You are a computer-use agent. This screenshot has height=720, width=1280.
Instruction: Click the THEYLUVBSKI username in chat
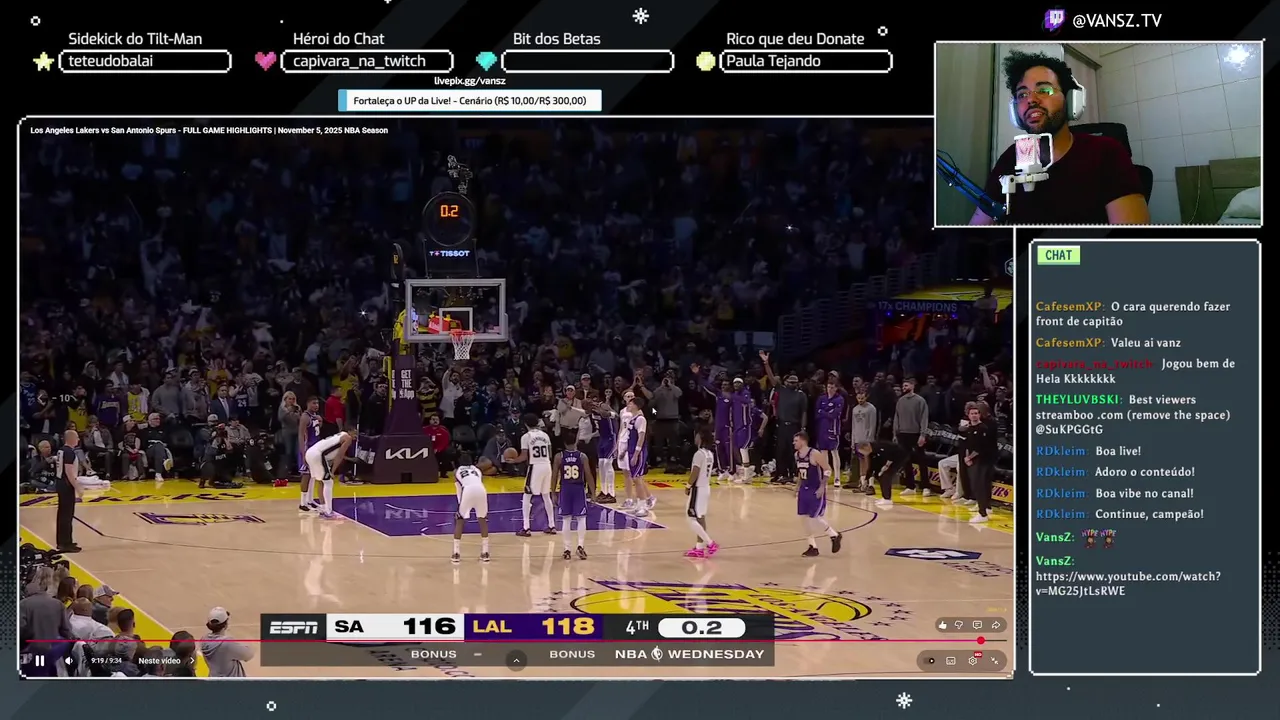tap(1079, 400)
